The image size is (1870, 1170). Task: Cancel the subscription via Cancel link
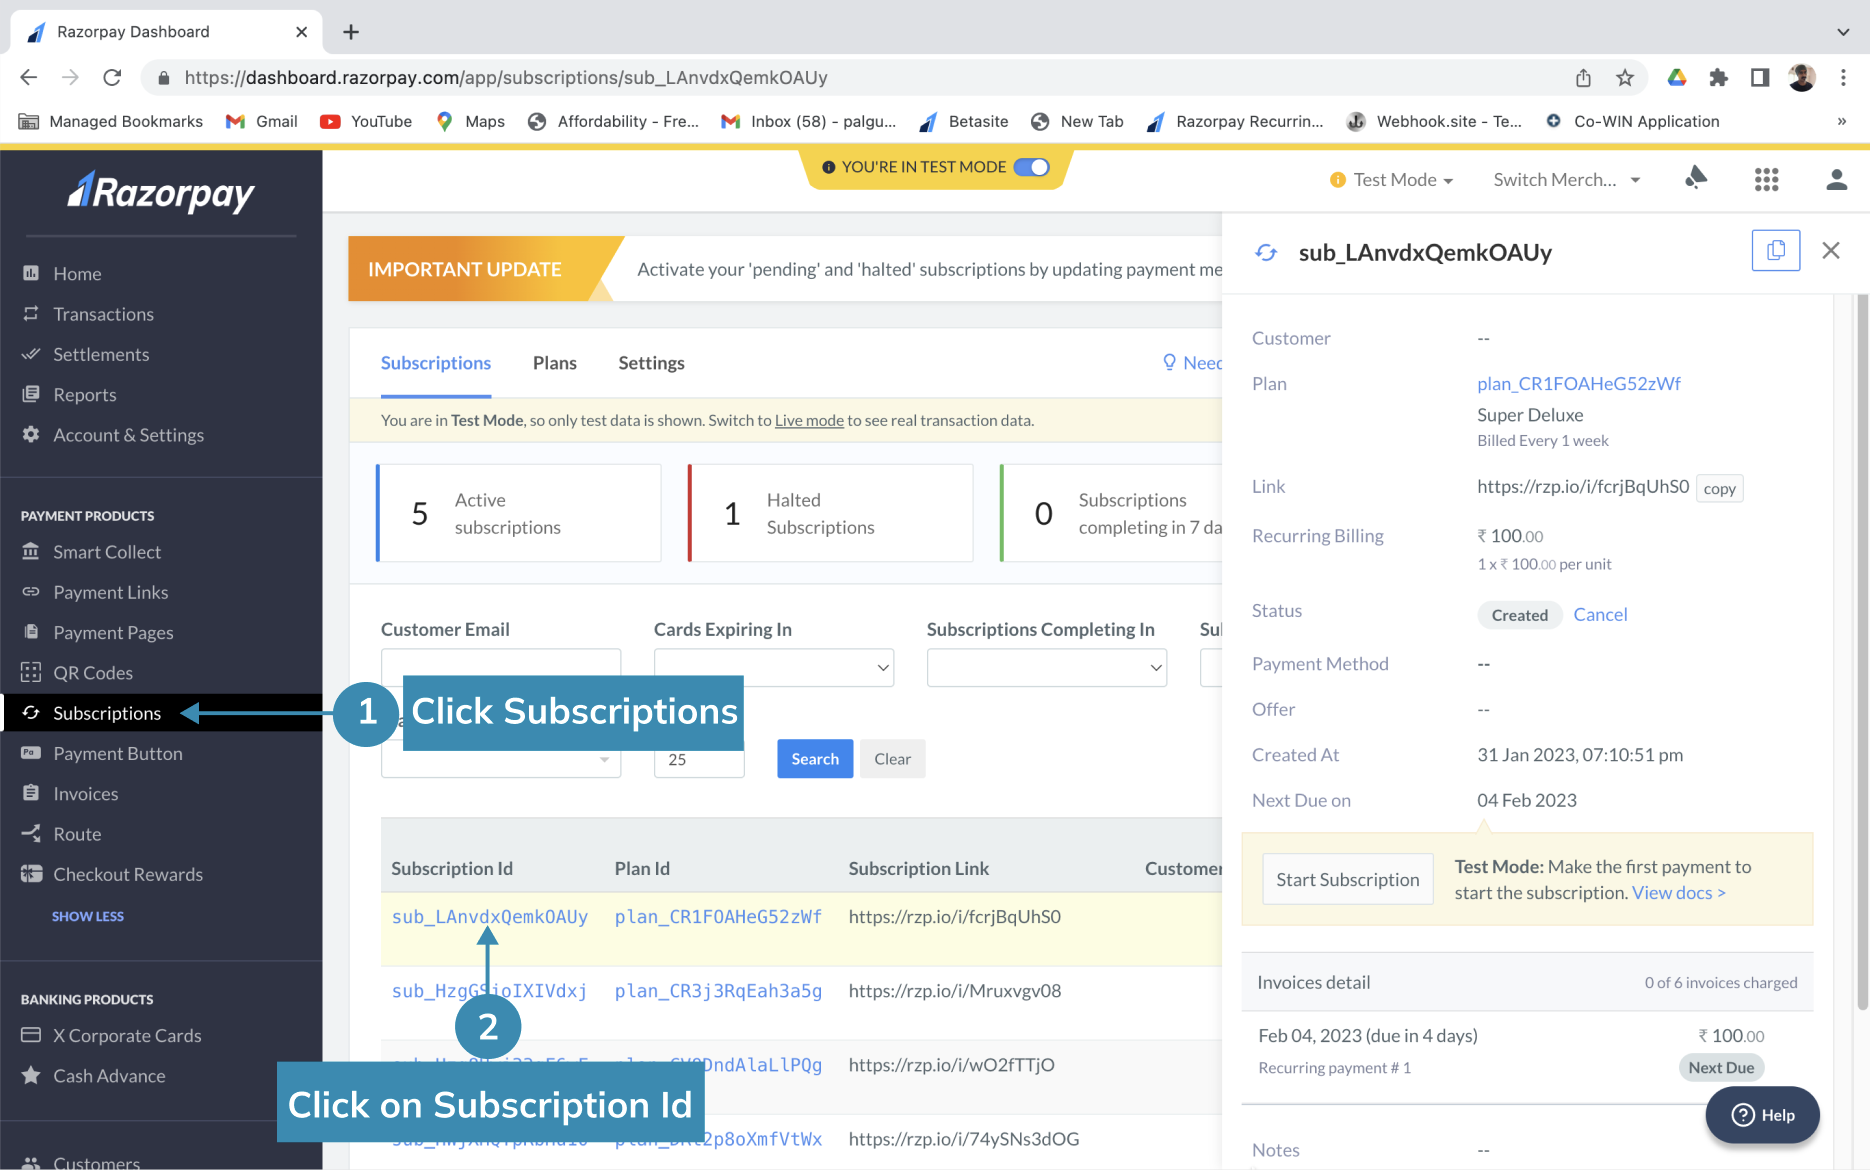[x=1600, y=614]
